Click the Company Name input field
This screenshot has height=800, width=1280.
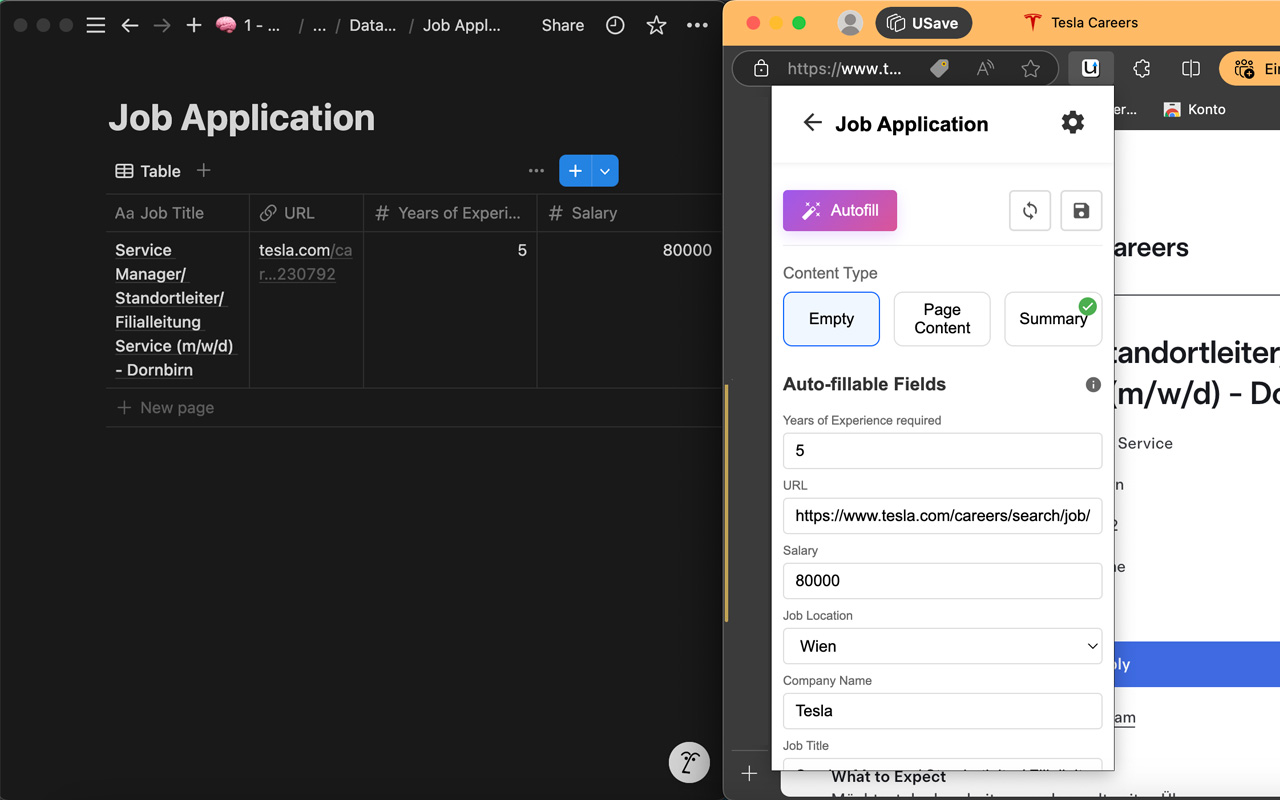(x=942, y=711)
